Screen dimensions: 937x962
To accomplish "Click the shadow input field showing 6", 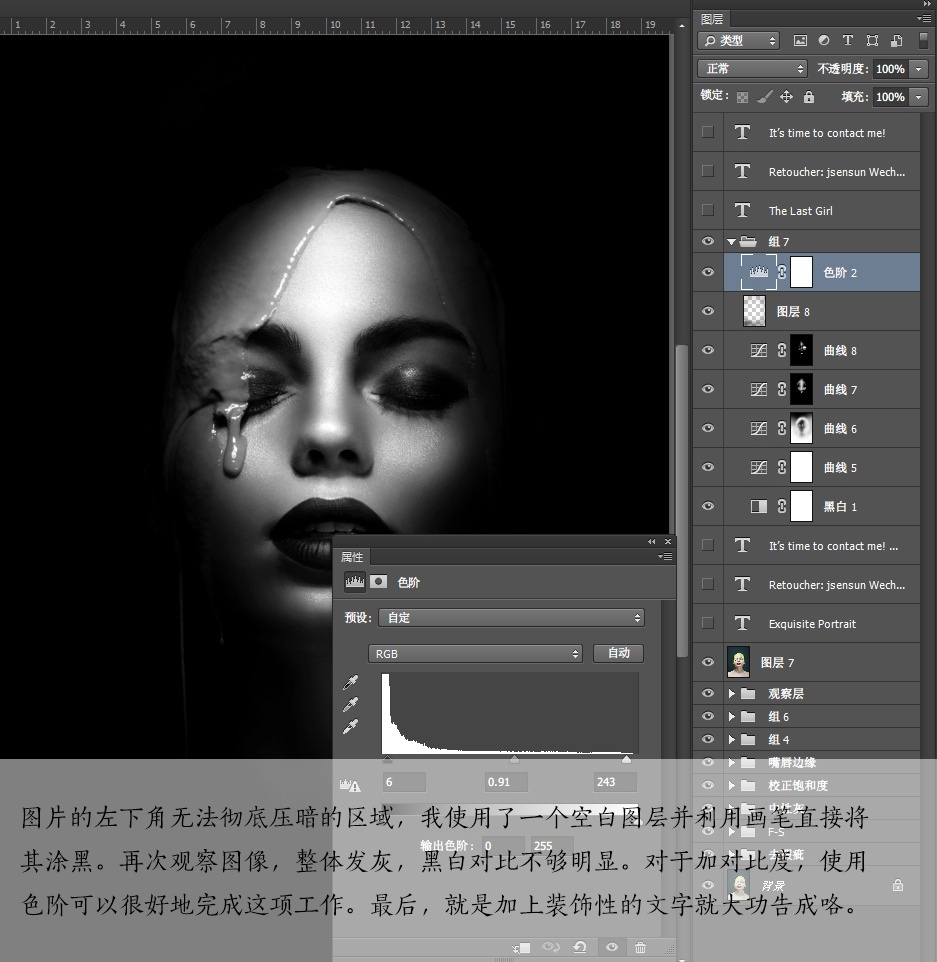I will click(404, 782).
